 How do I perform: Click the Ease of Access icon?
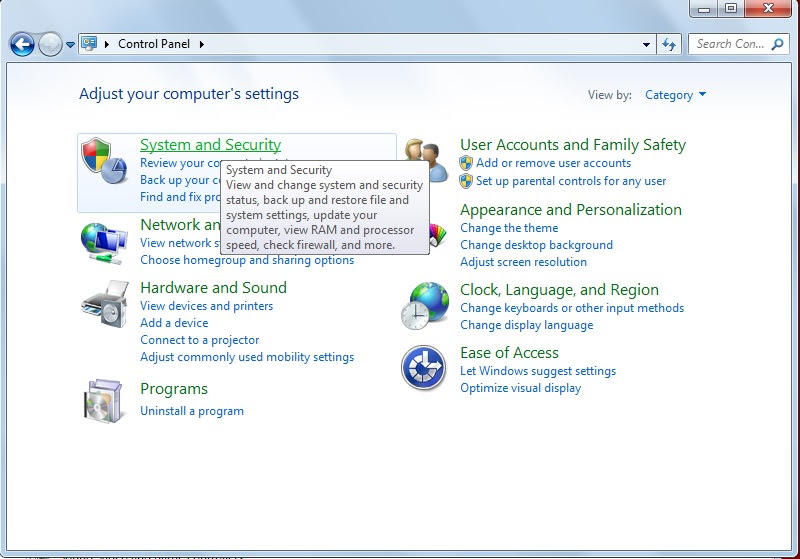[423, 368]
